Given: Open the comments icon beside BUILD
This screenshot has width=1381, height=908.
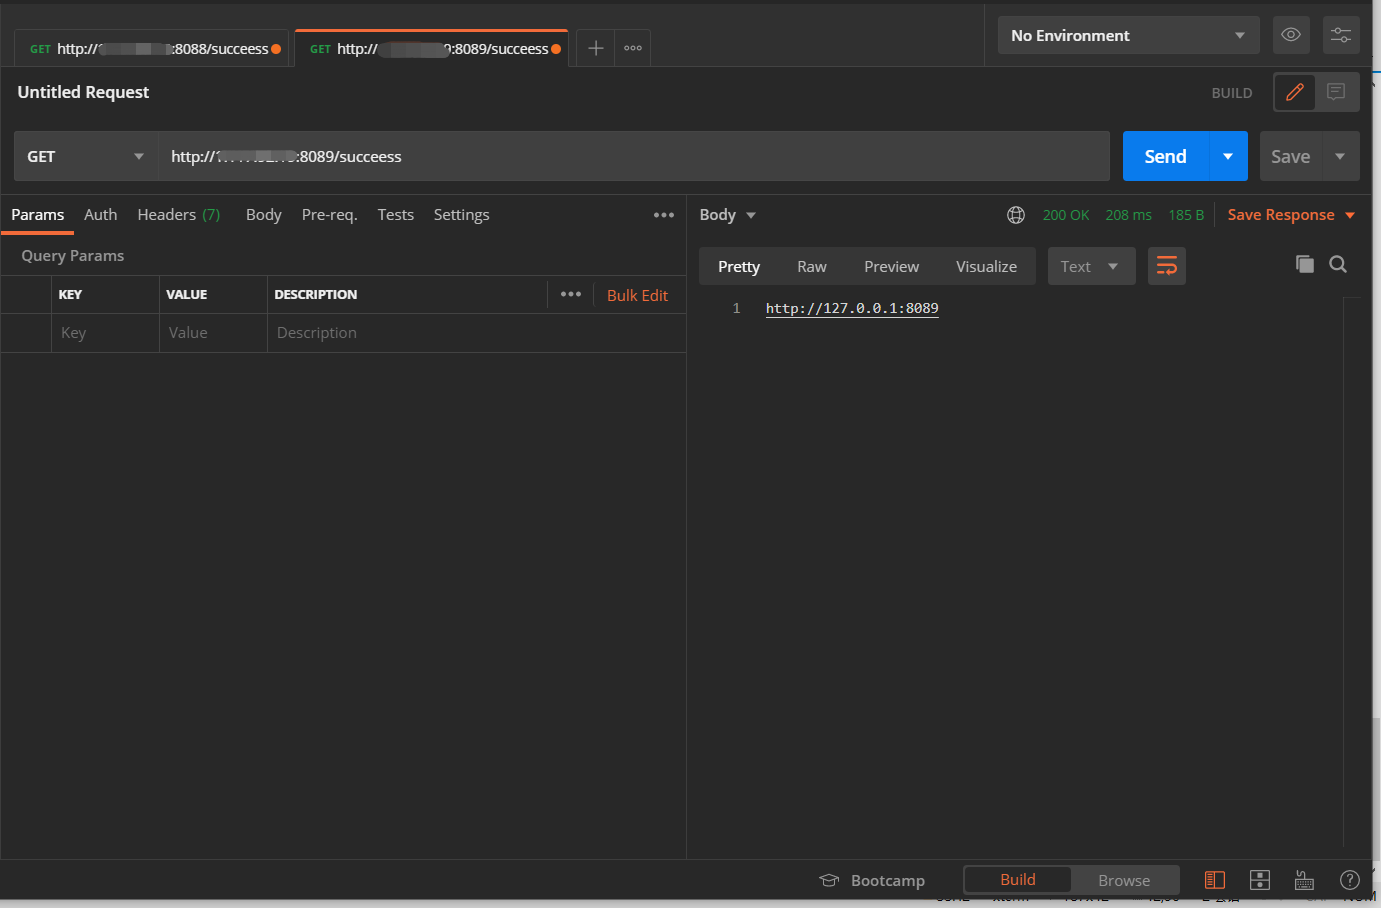Looking at the screenshot, I should pos(1336,92).
